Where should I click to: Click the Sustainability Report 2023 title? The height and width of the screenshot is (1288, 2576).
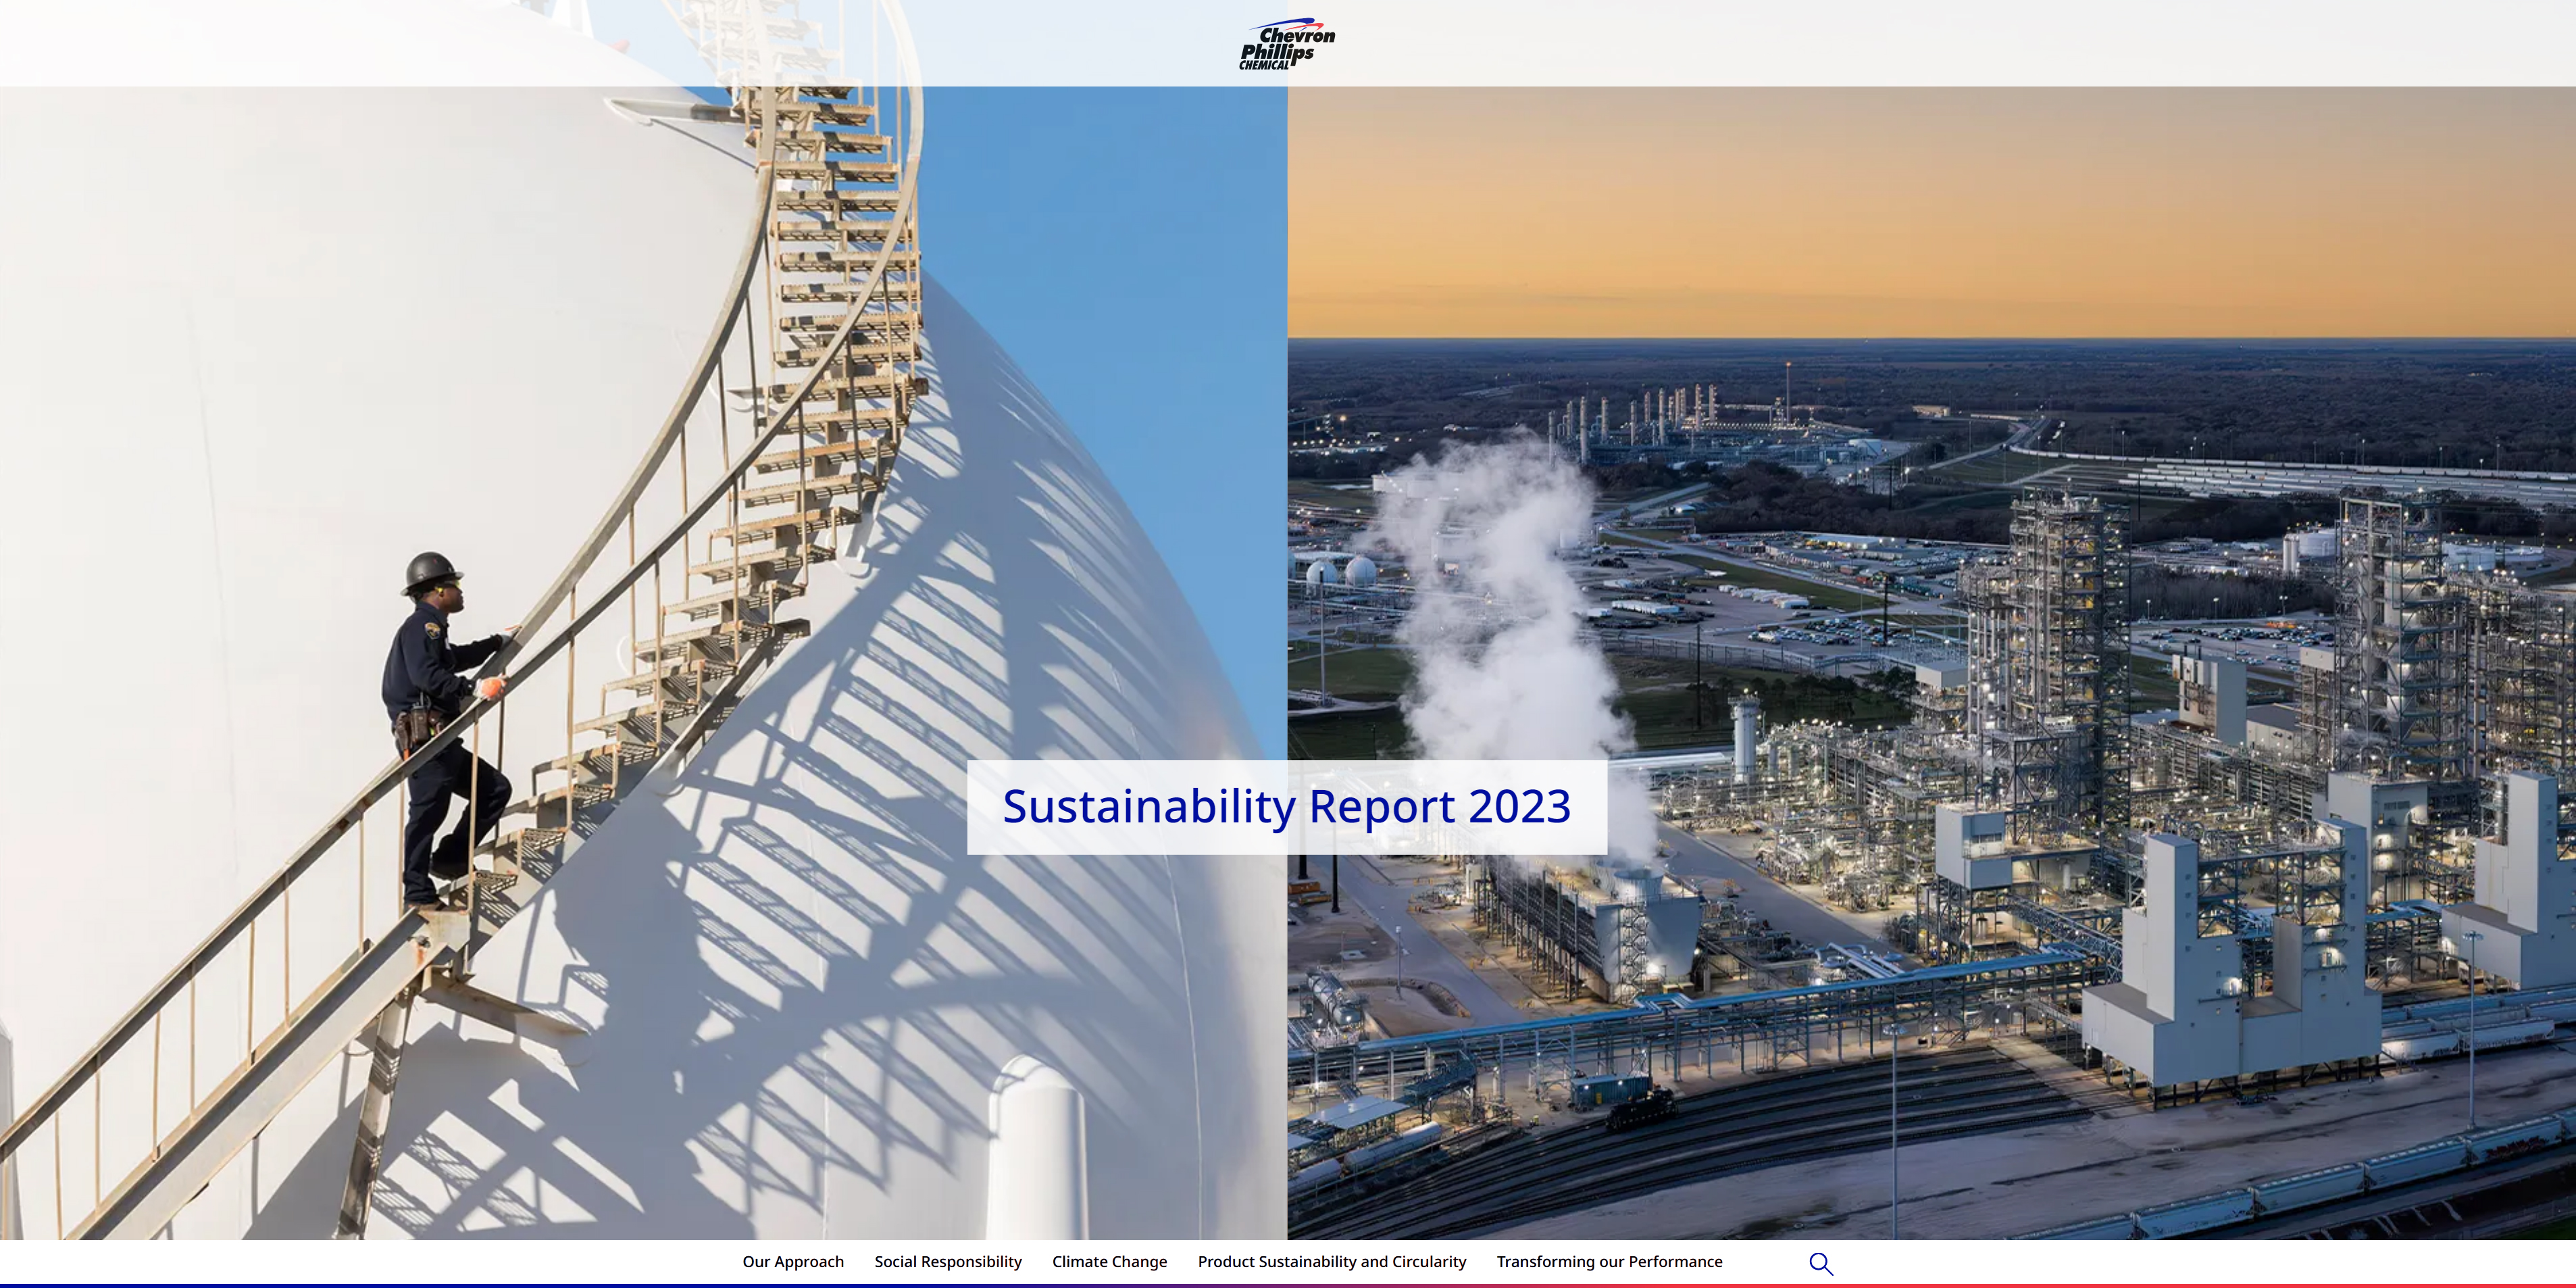click(x=1287, y=807)
